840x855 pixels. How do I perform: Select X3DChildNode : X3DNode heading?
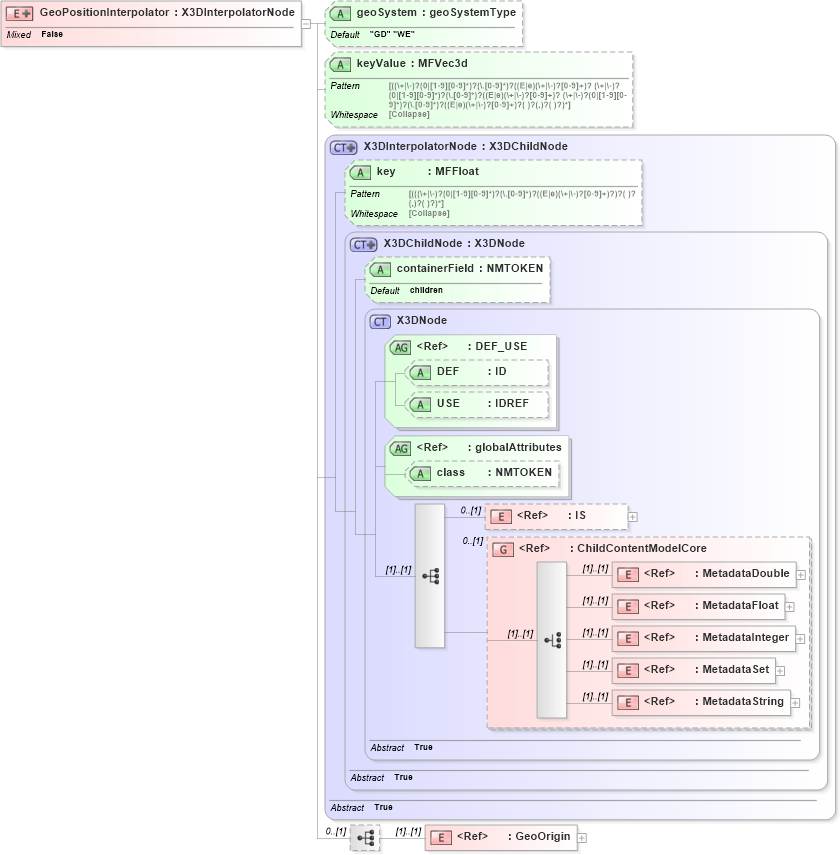pyautogui.click(x=454, y=243)
